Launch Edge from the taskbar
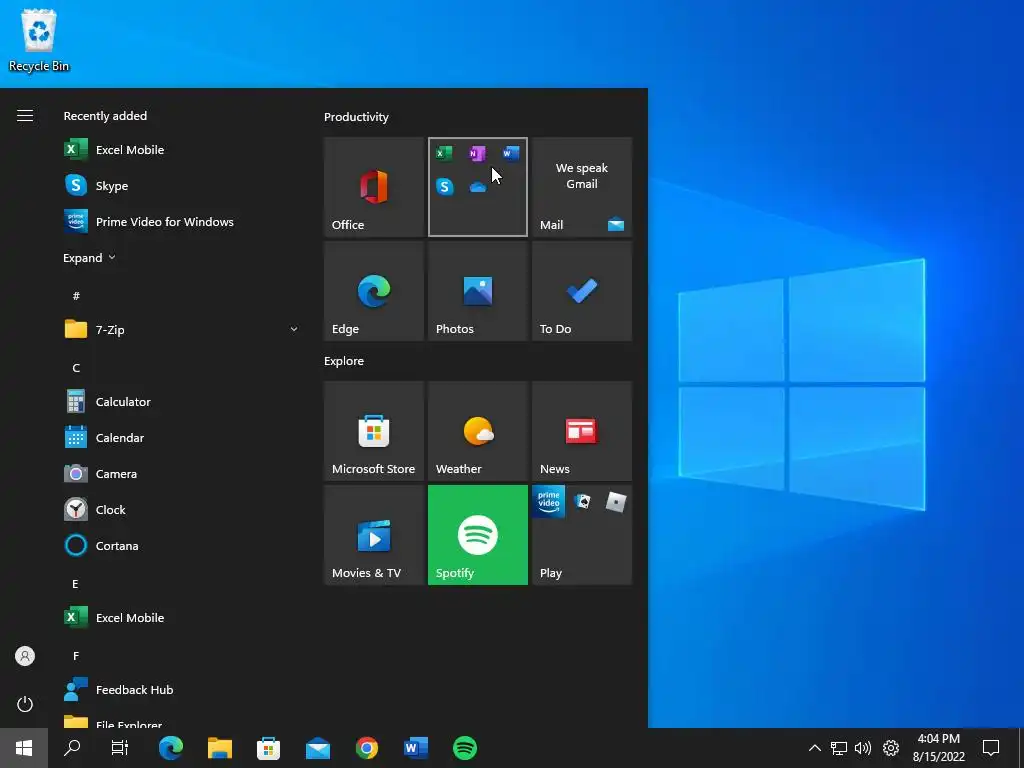The width and height of the screenshot is (1024, 768). click(170, 748)
